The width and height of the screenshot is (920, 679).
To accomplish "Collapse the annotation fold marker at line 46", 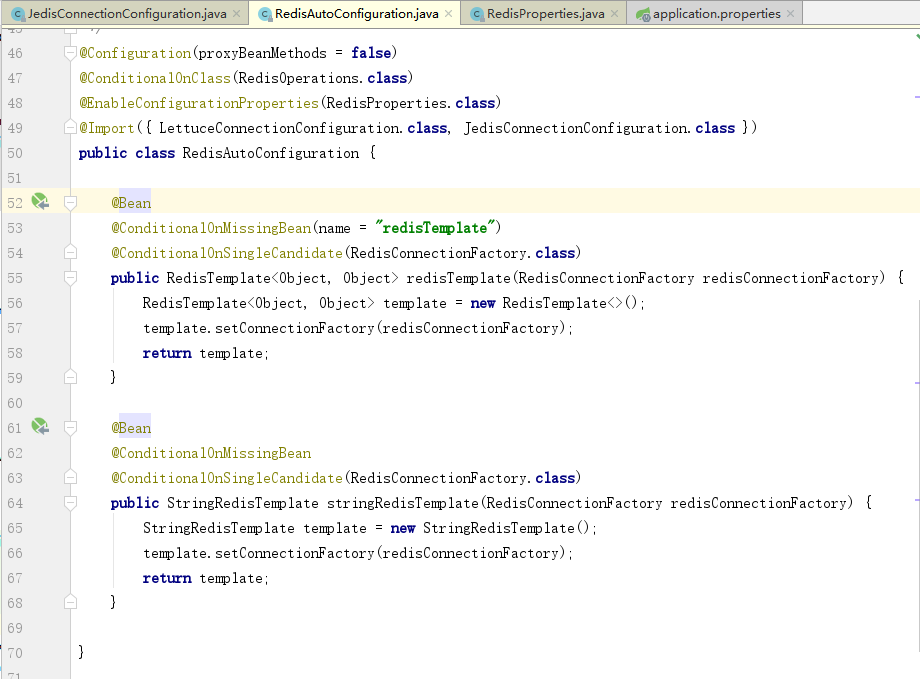I will [70, 53].
